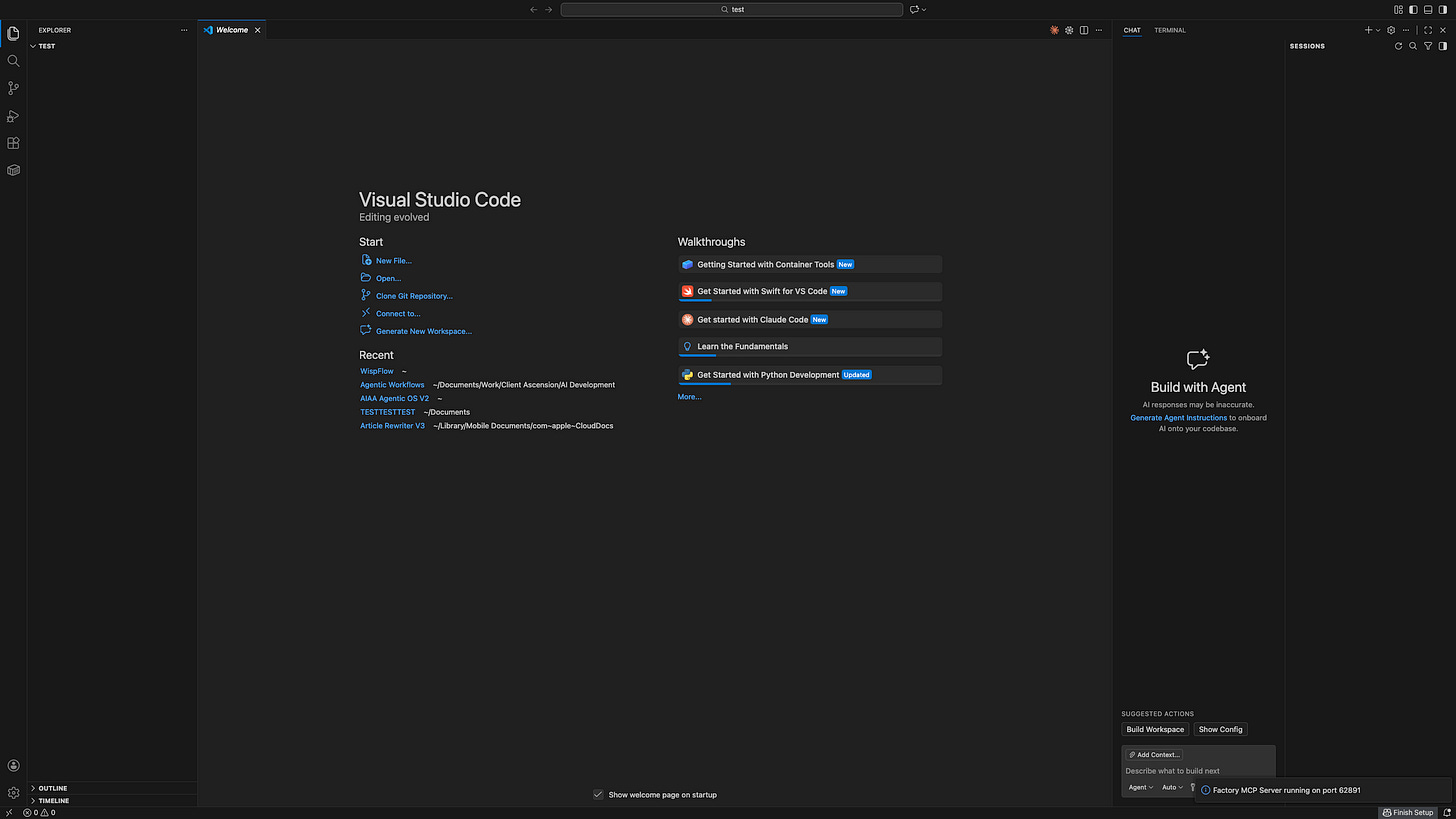The image size is (1456, 819).
Task: Focus the Describe what to build next input
Action: (x=1198, y=771)
